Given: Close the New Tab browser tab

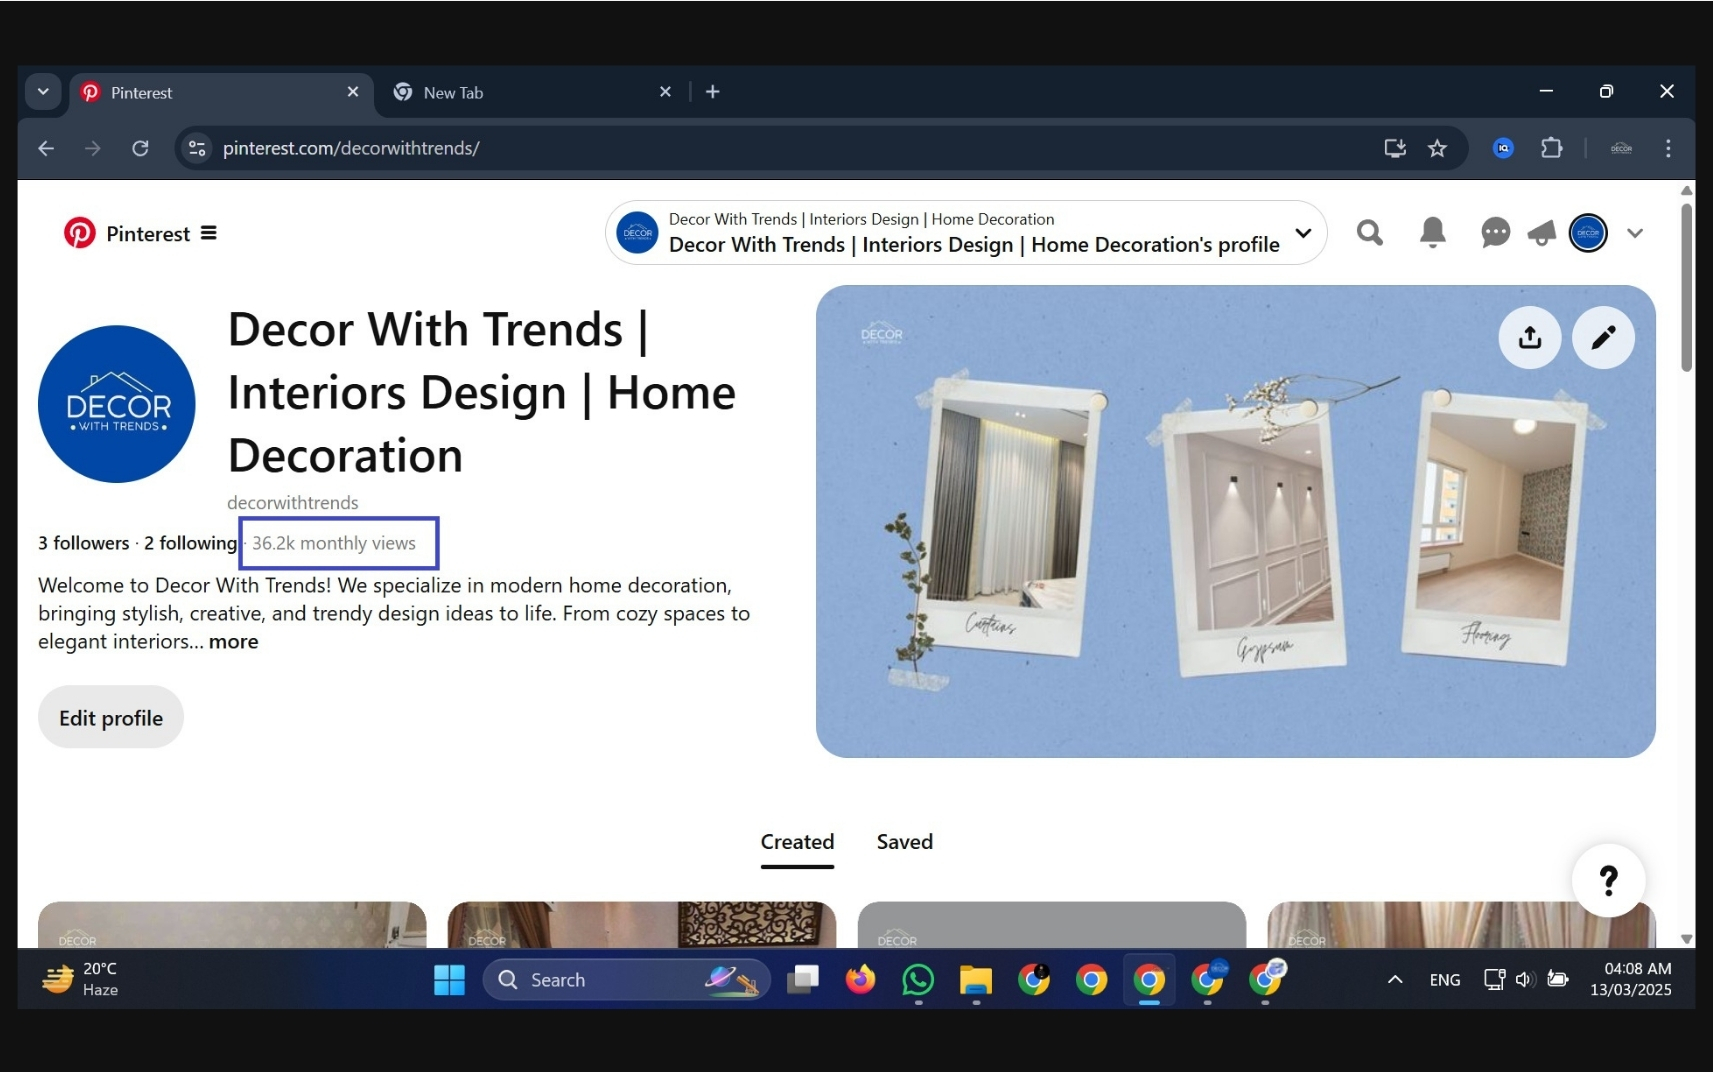Looking at the screenshot, I should click(665, 92).
